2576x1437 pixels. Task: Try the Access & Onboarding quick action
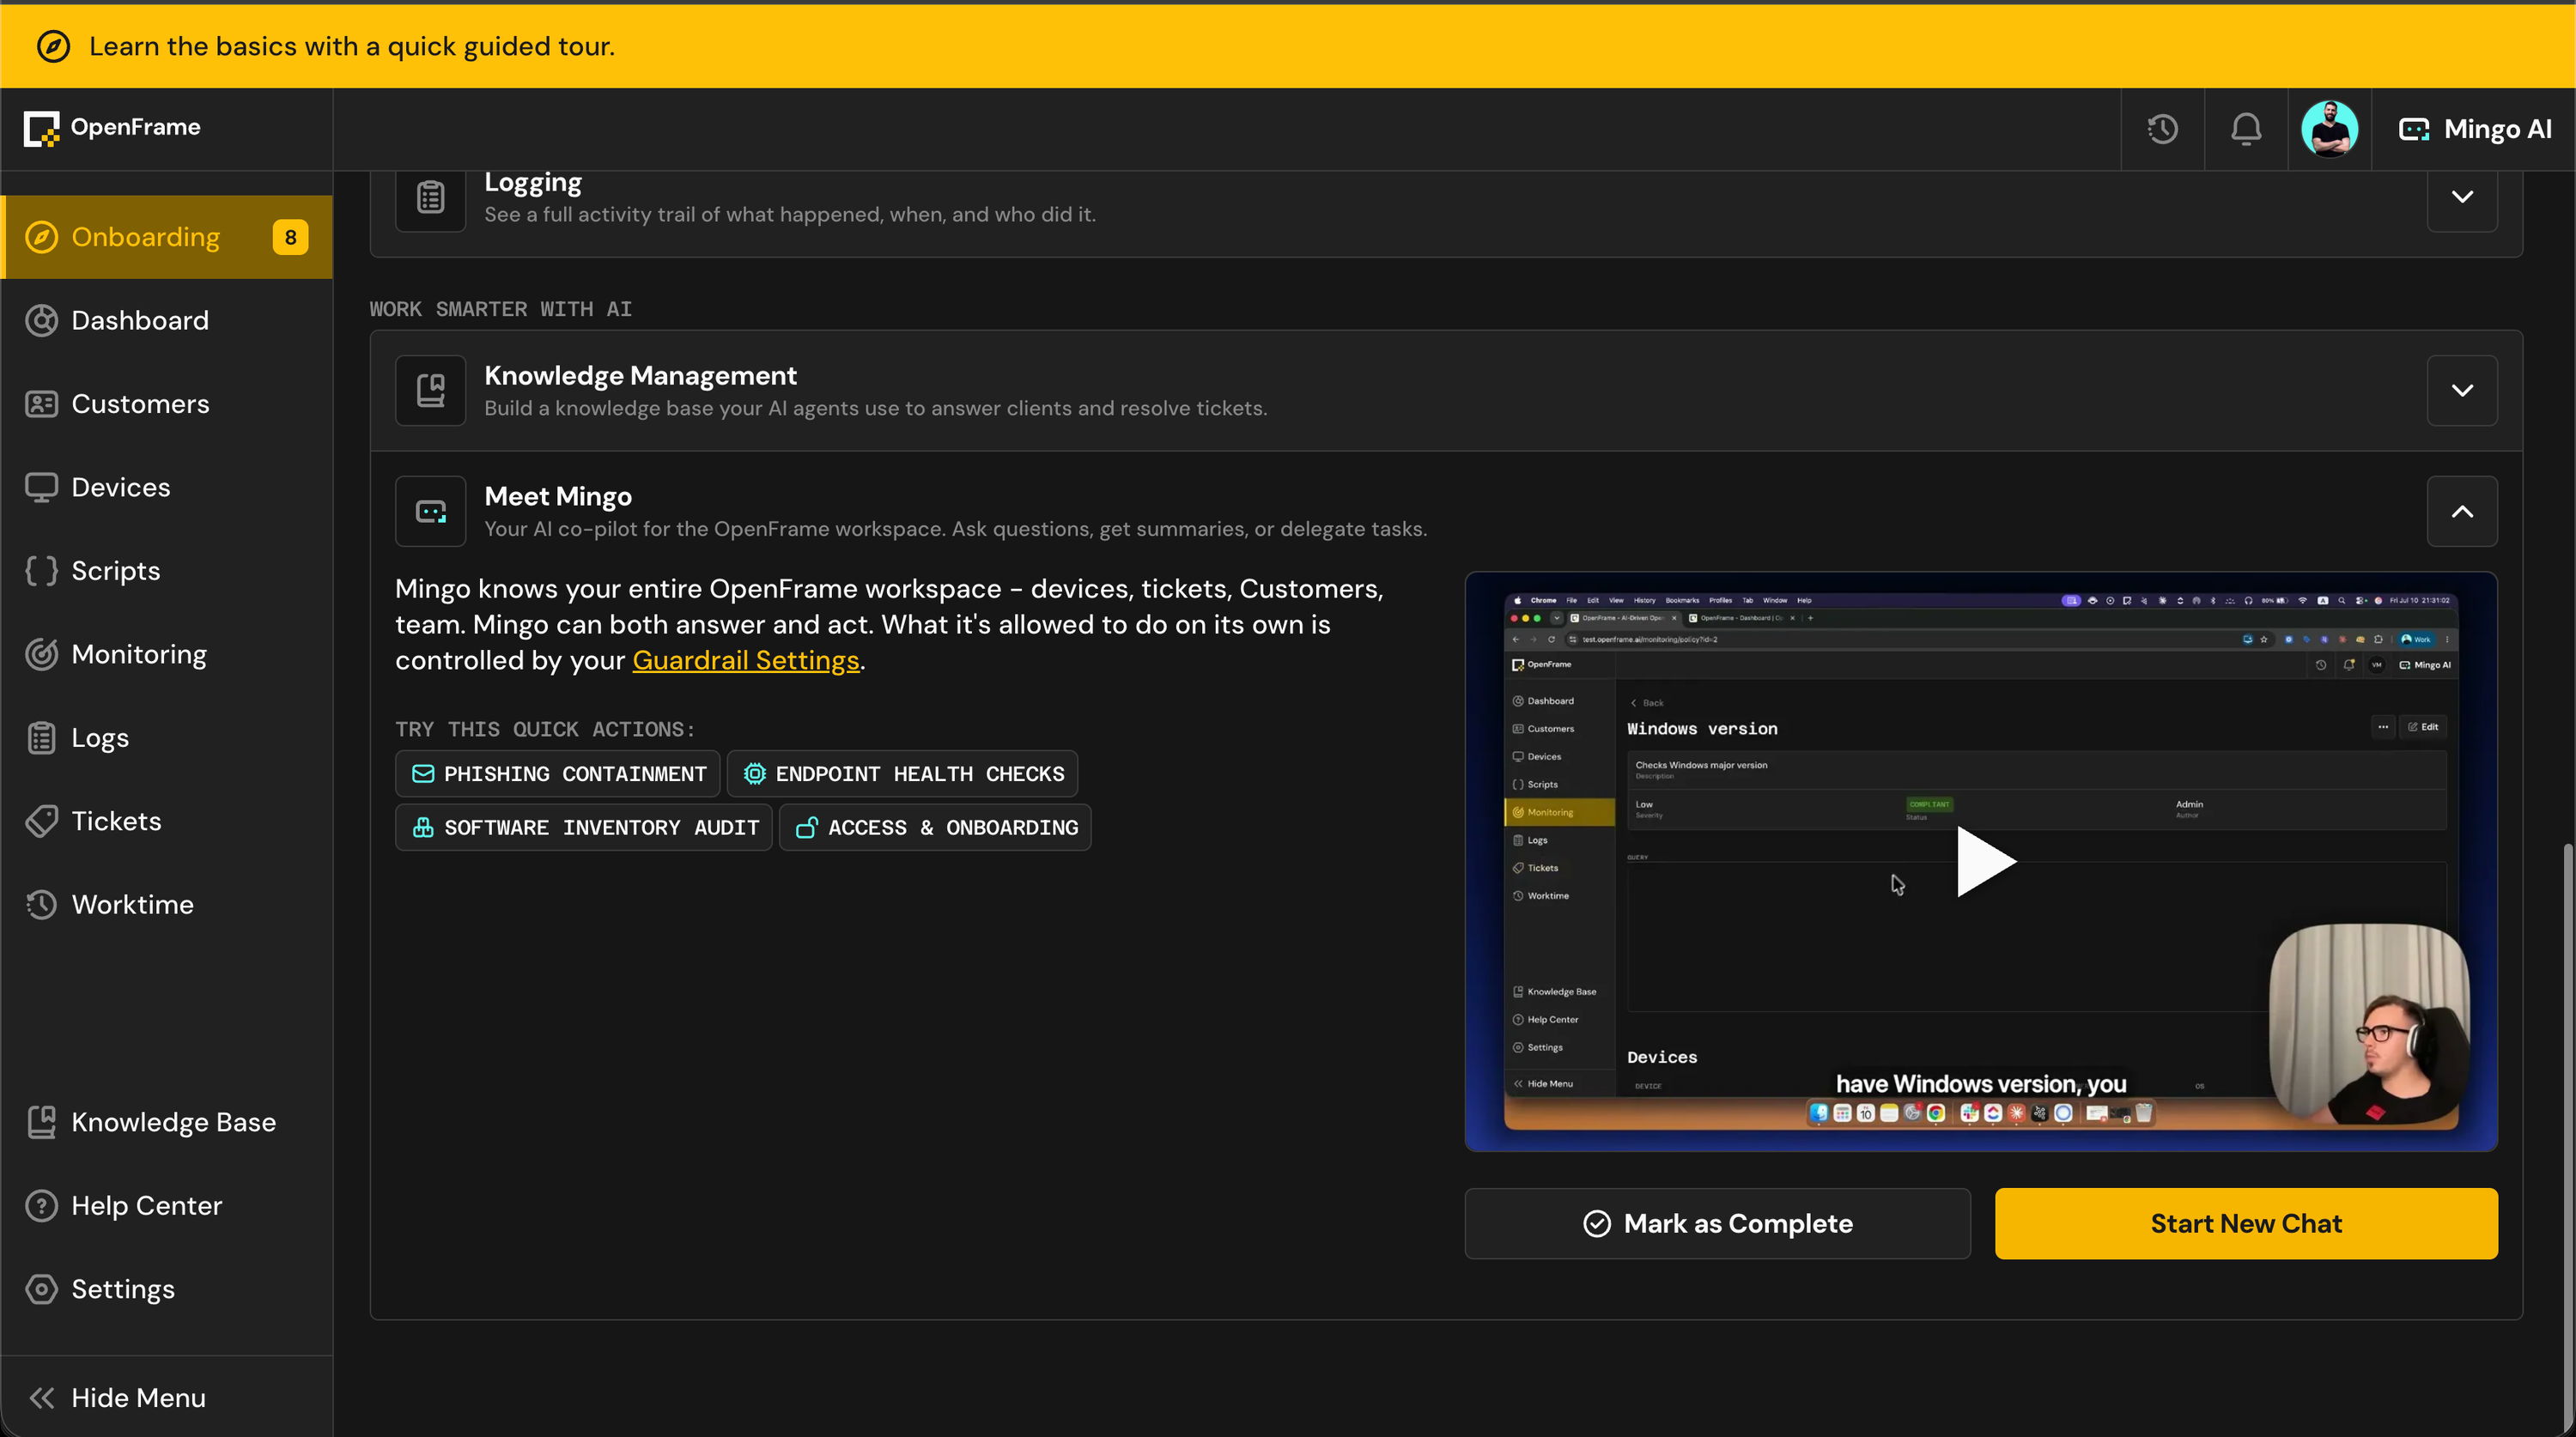935,828
